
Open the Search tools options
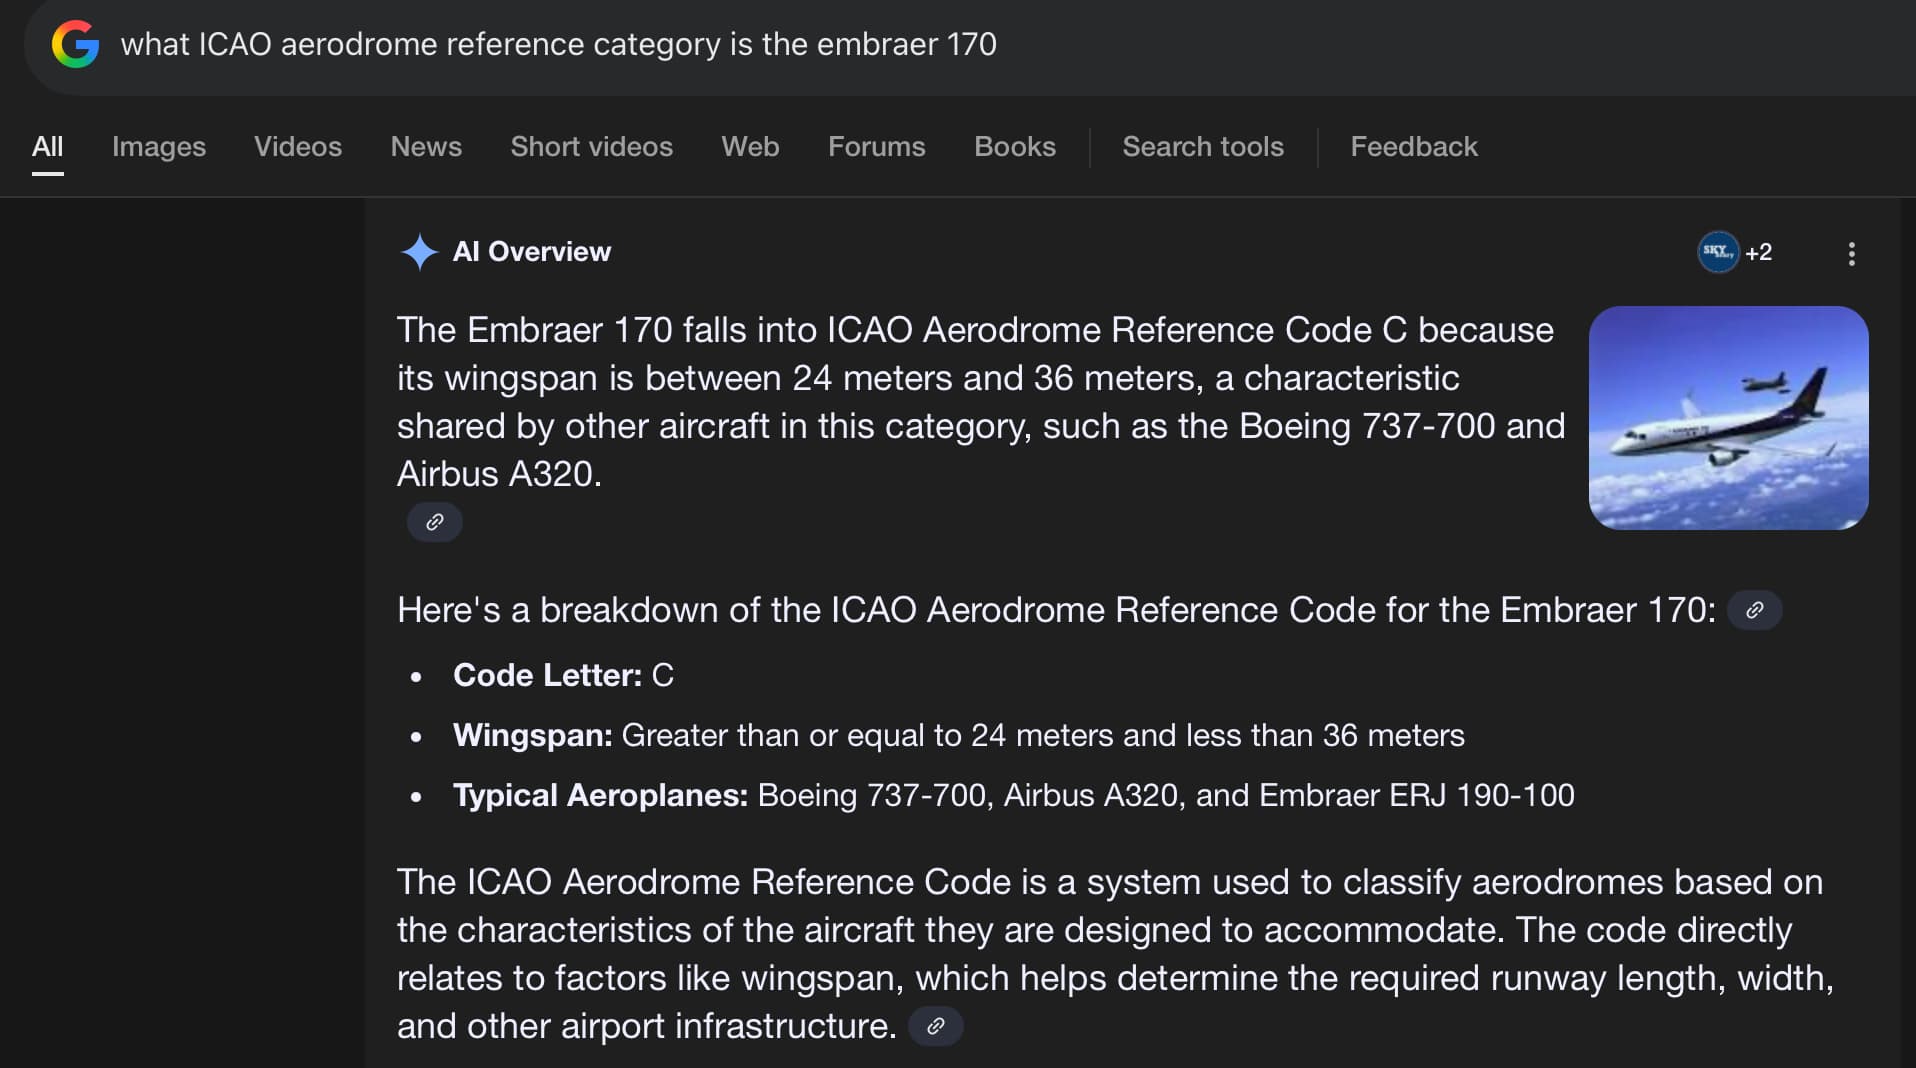point(1202,146)
